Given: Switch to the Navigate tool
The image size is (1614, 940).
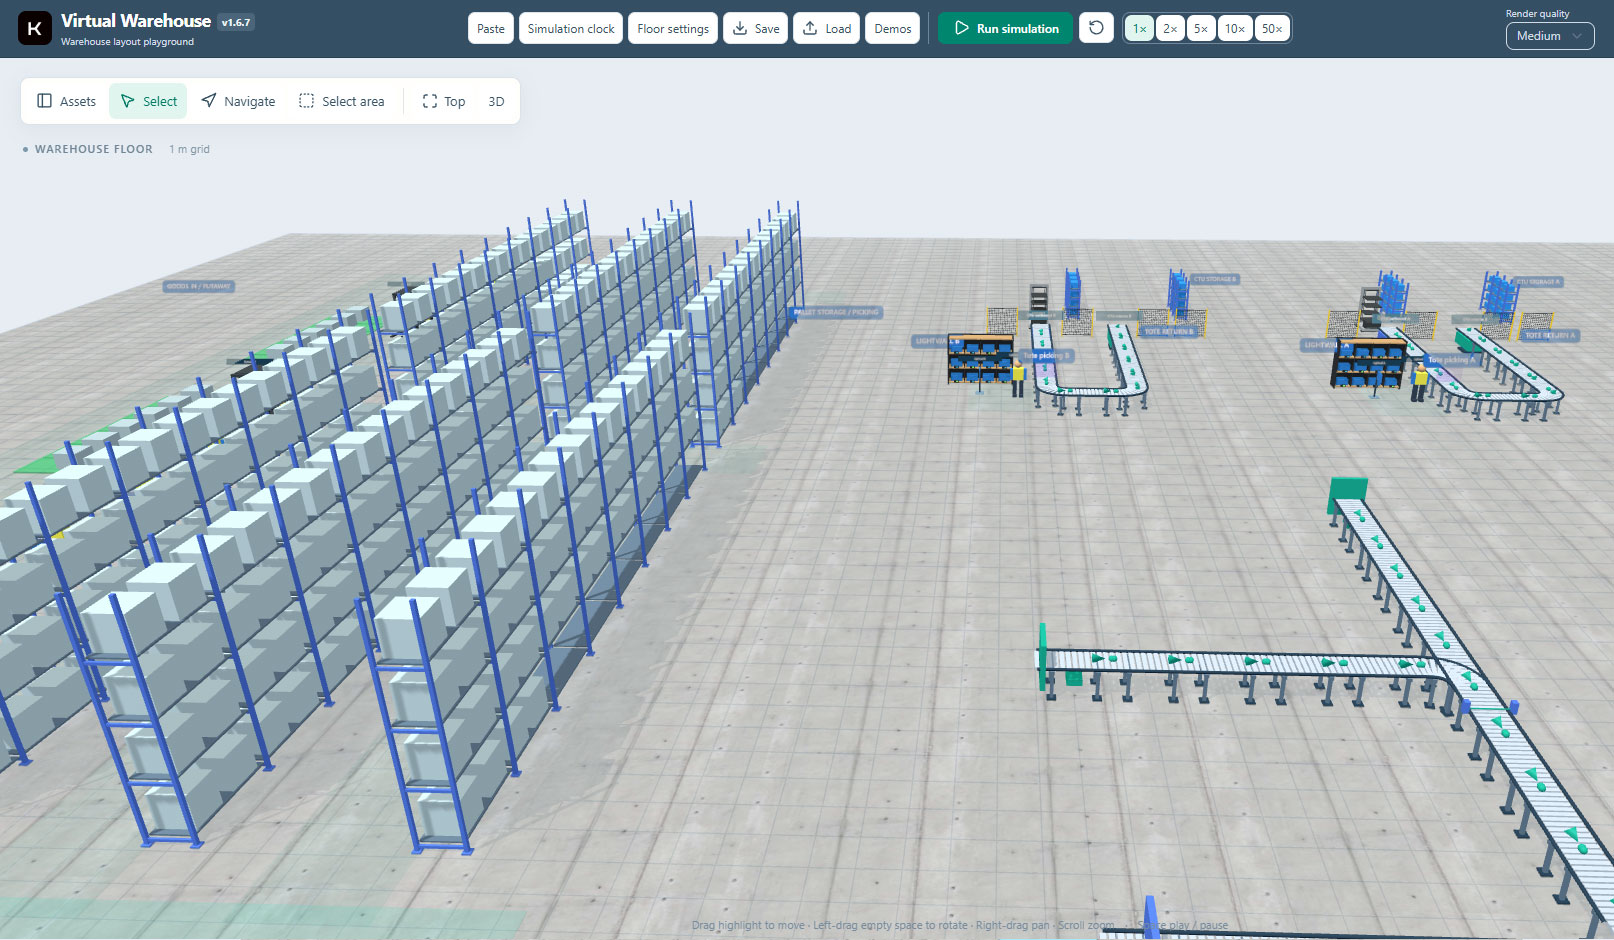Looking at the screenshot, I should [238, 101].
